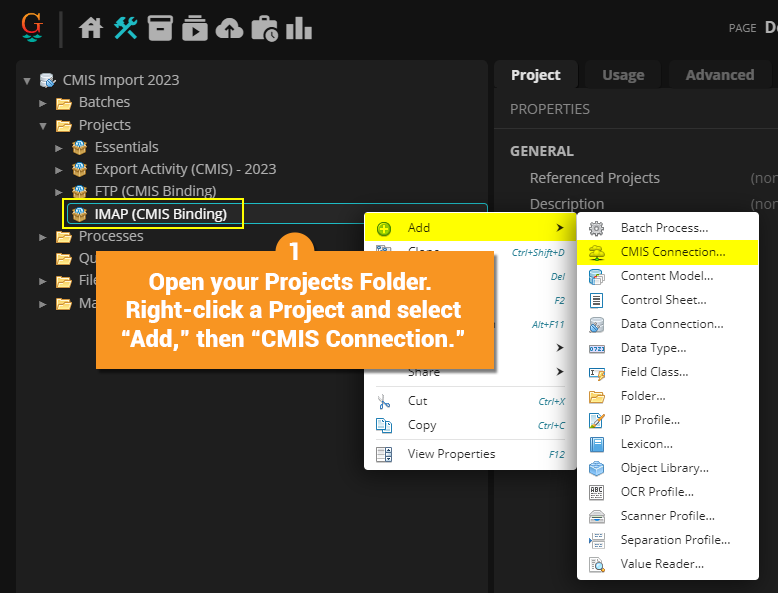Viewport: 778px width, 593px height.
Task: Expand Export Activity (CMIS) - 2023 arrow
Action: pos(59,170)
